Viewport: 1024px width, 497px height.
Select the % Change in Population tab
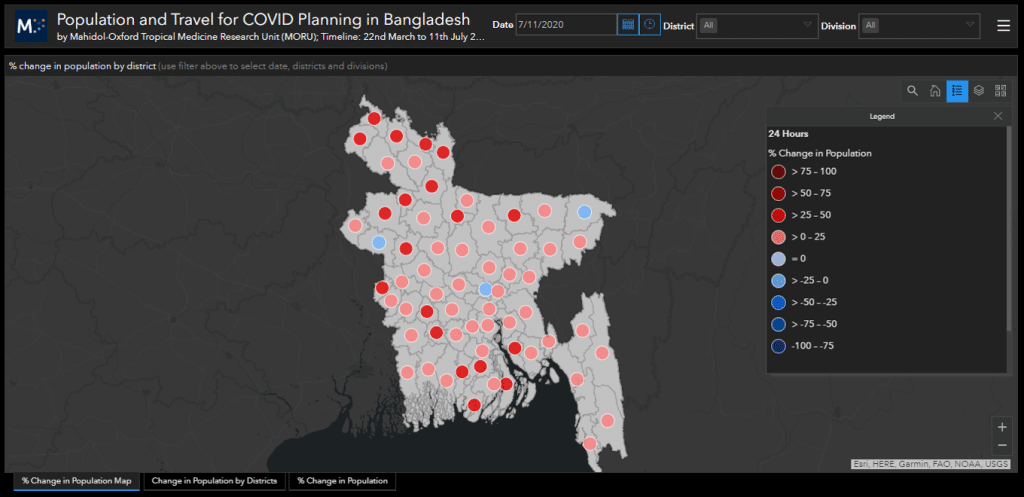point(343,481)
